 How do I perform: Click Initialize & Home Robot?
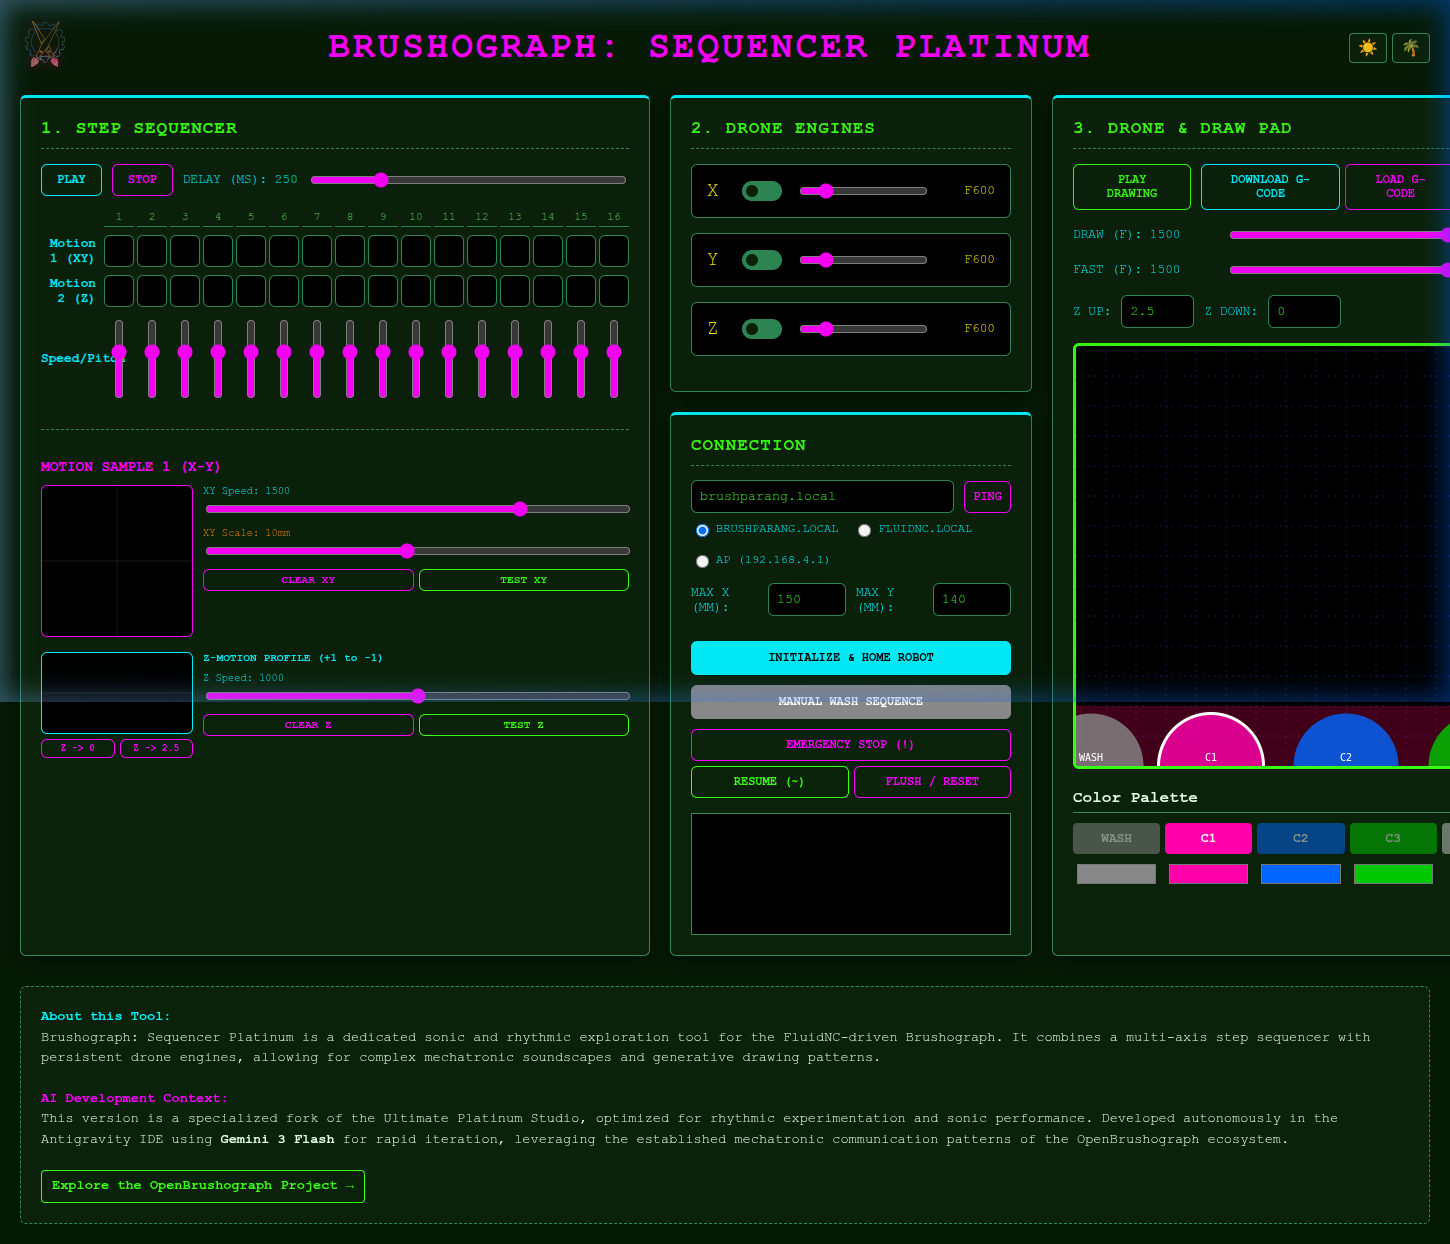[851, 658]
